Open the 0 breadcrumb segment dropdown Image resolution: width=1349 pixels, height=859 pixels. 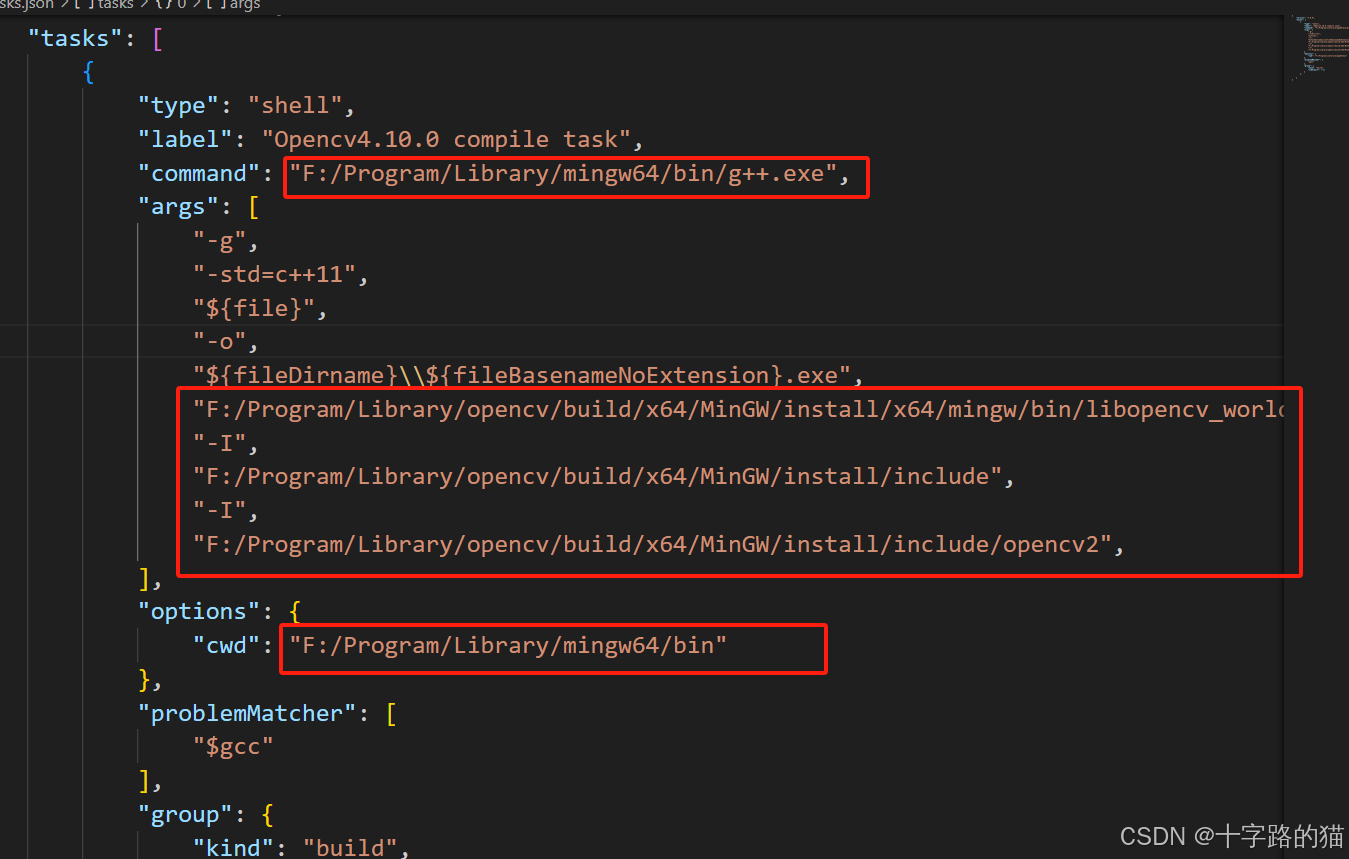pyautogui.click(x=180, y=5)
